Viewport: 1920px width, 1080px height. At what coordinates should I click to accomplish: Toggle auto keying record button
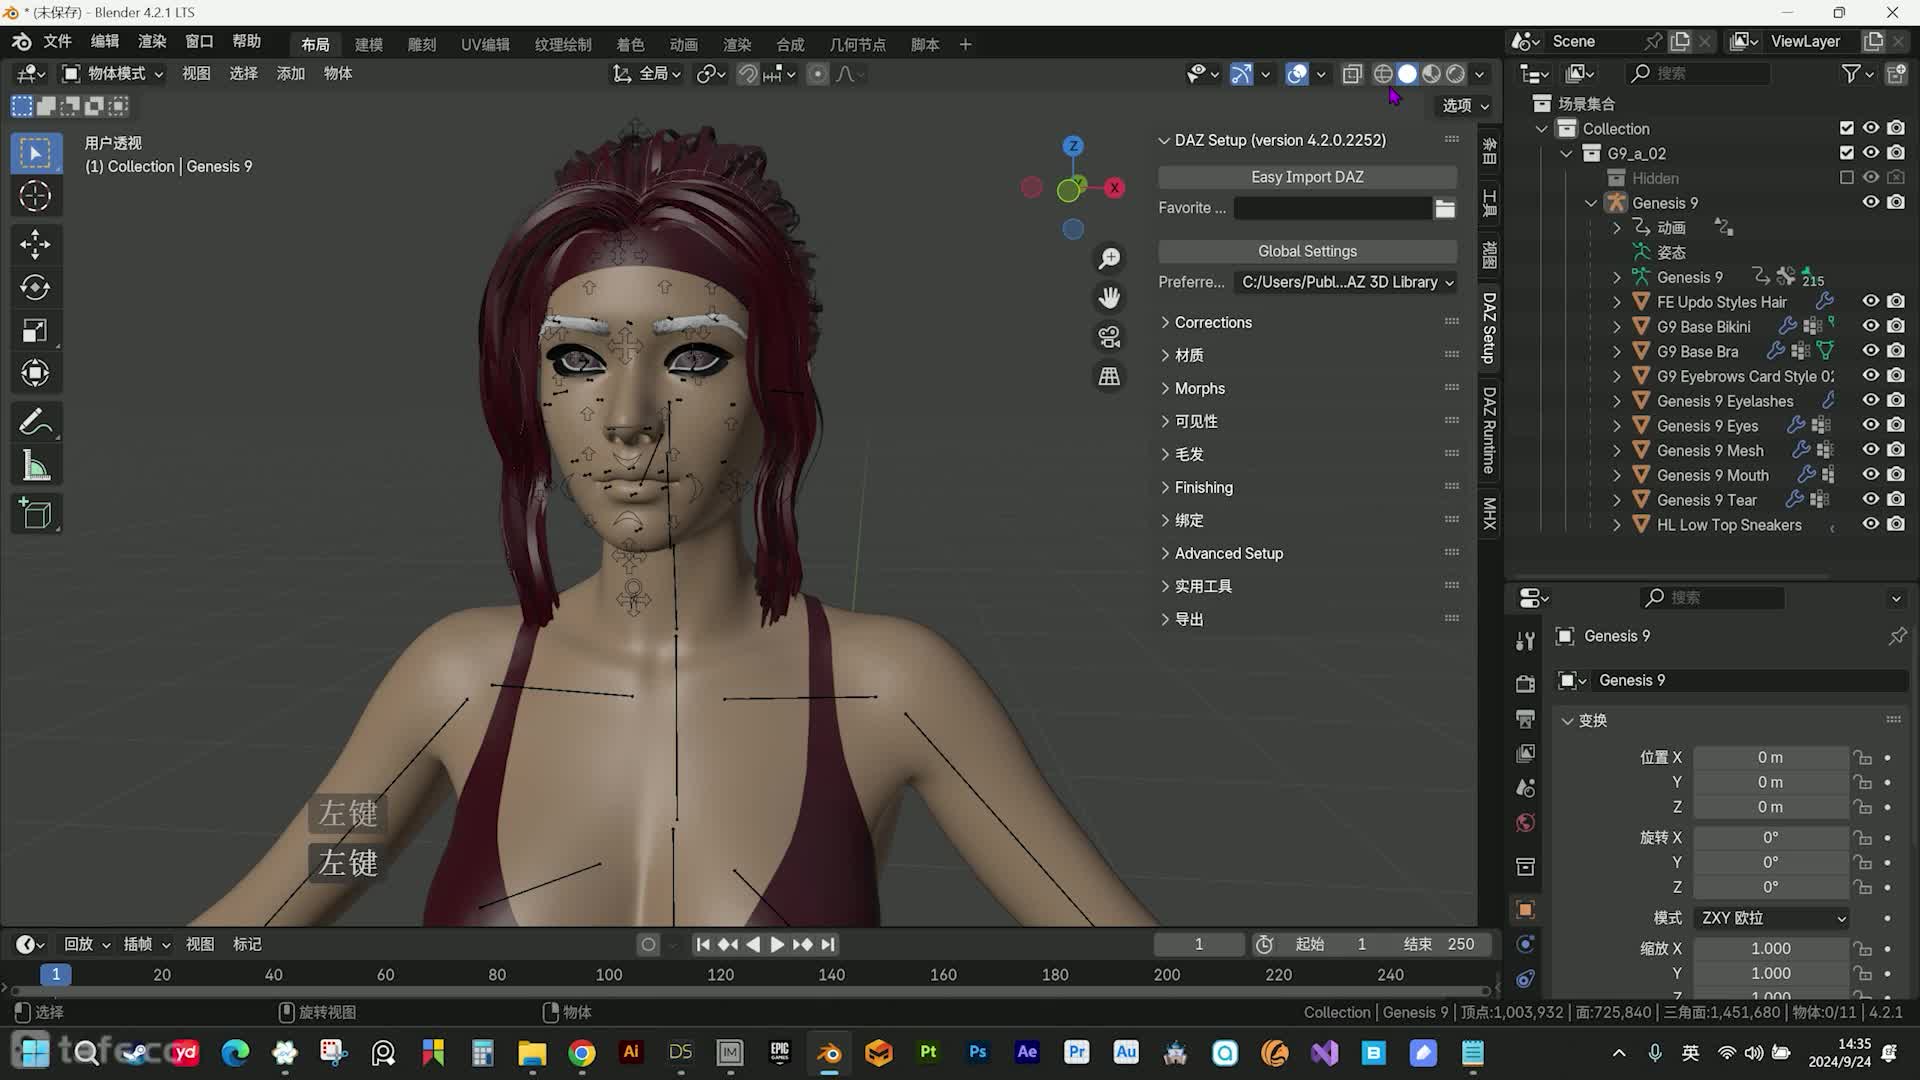point(648,944)
